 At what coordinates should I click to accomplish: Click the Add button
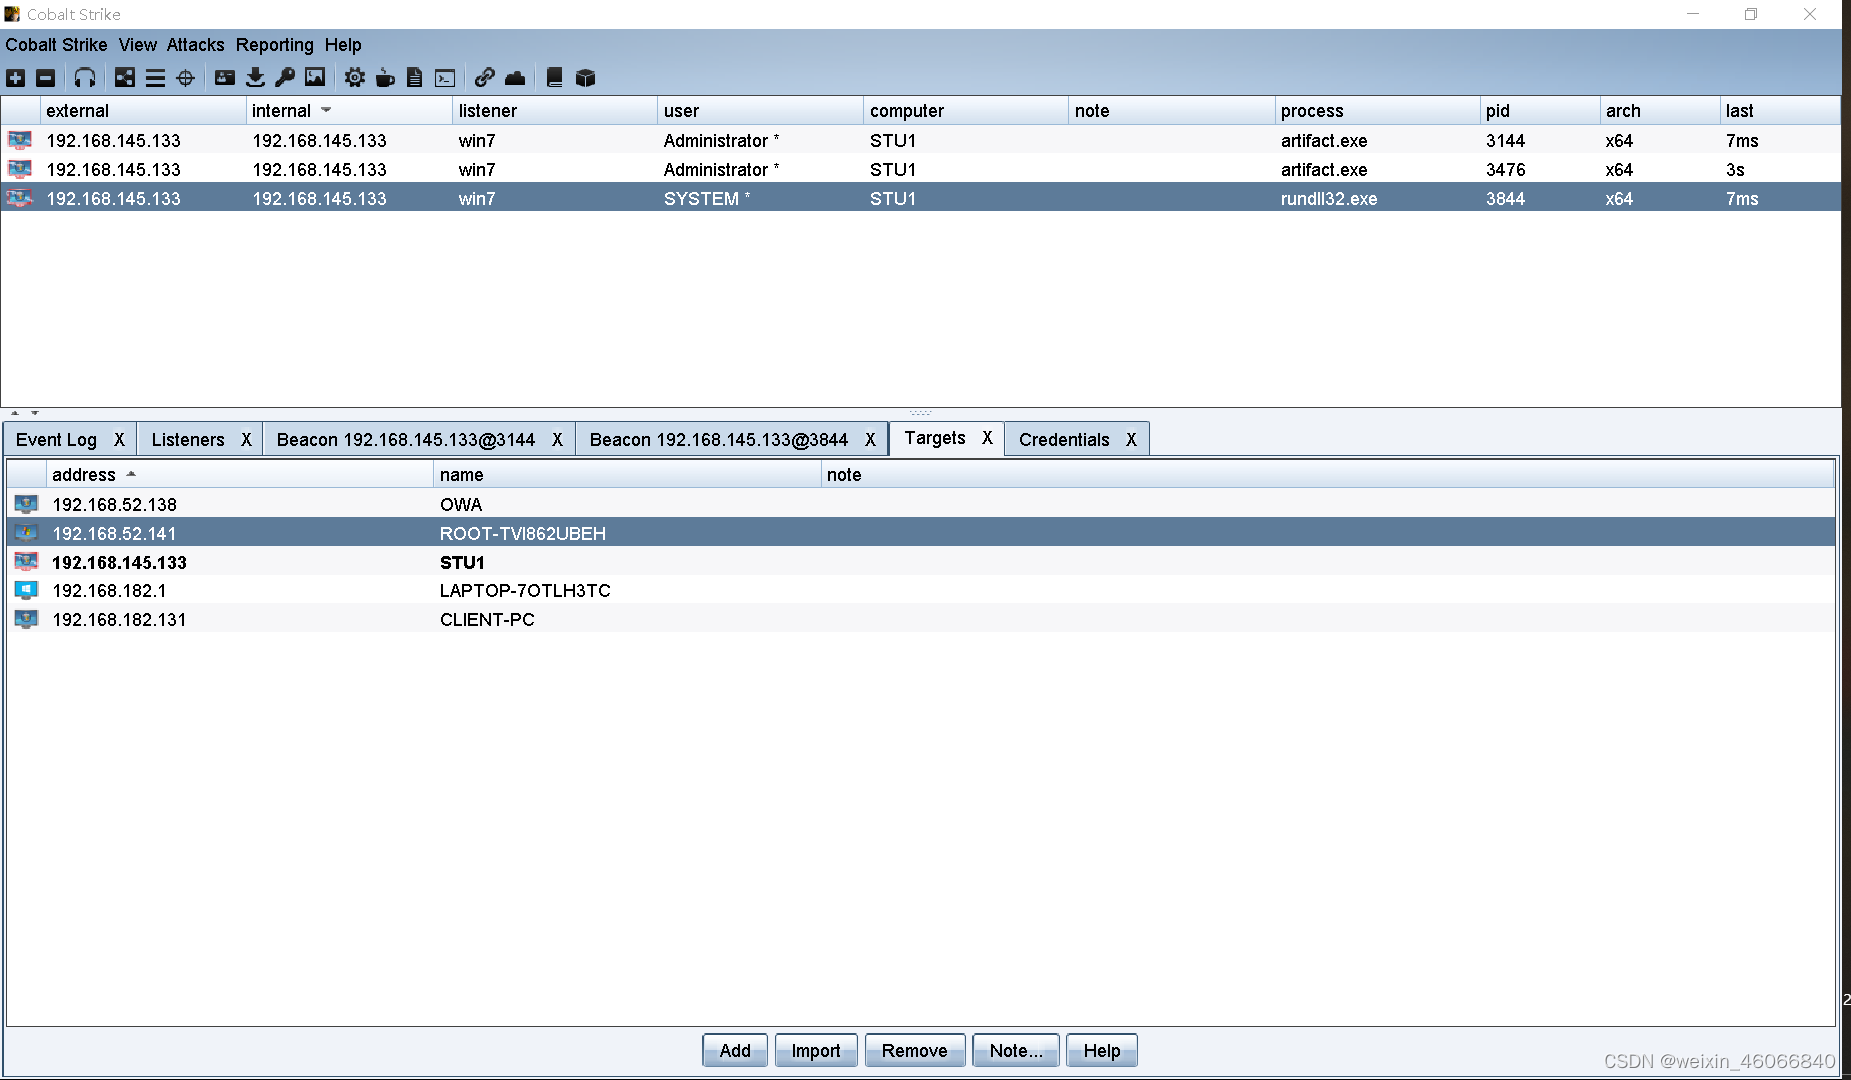tap(735, 1051)
